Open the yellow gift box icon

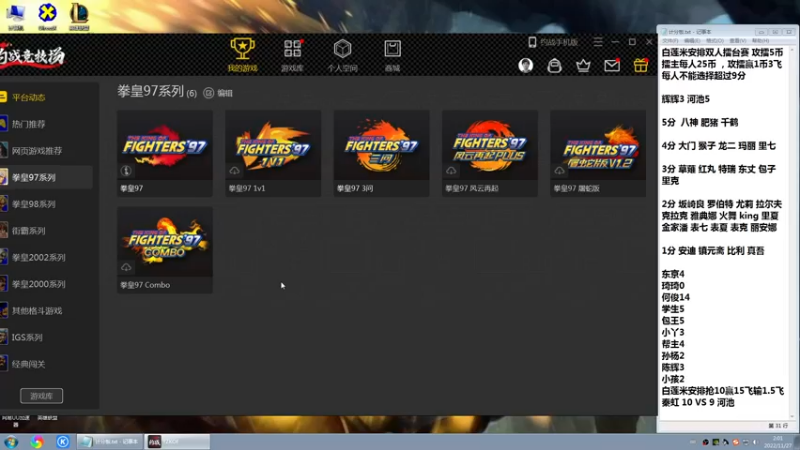pos(641,65)
